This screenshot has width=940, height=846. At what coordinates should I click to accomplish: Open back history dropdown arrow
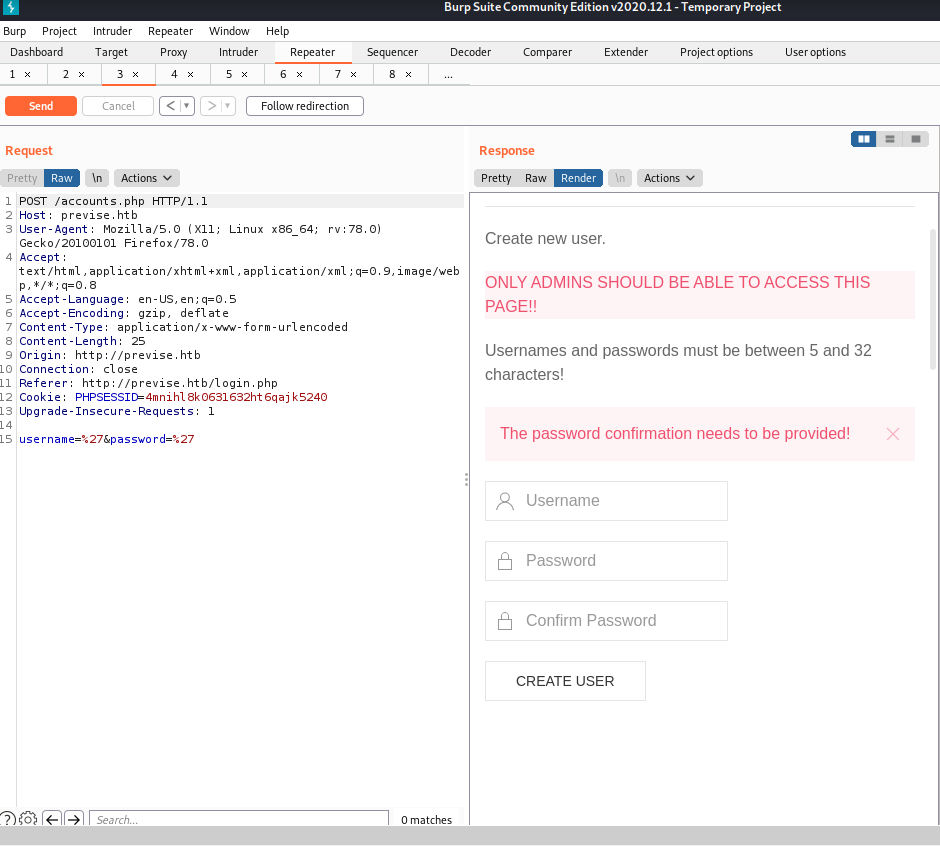click(186, 106)
